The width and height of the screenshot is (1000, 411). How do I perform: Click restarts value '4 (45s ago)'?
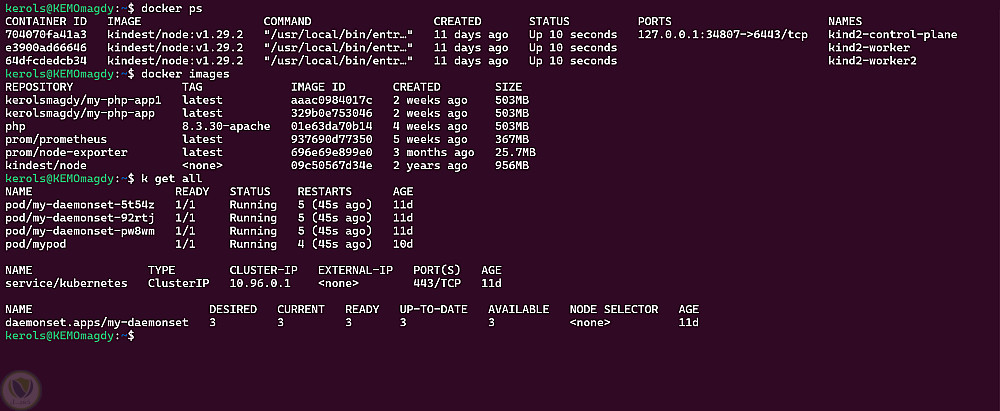[x=335, y=244]
